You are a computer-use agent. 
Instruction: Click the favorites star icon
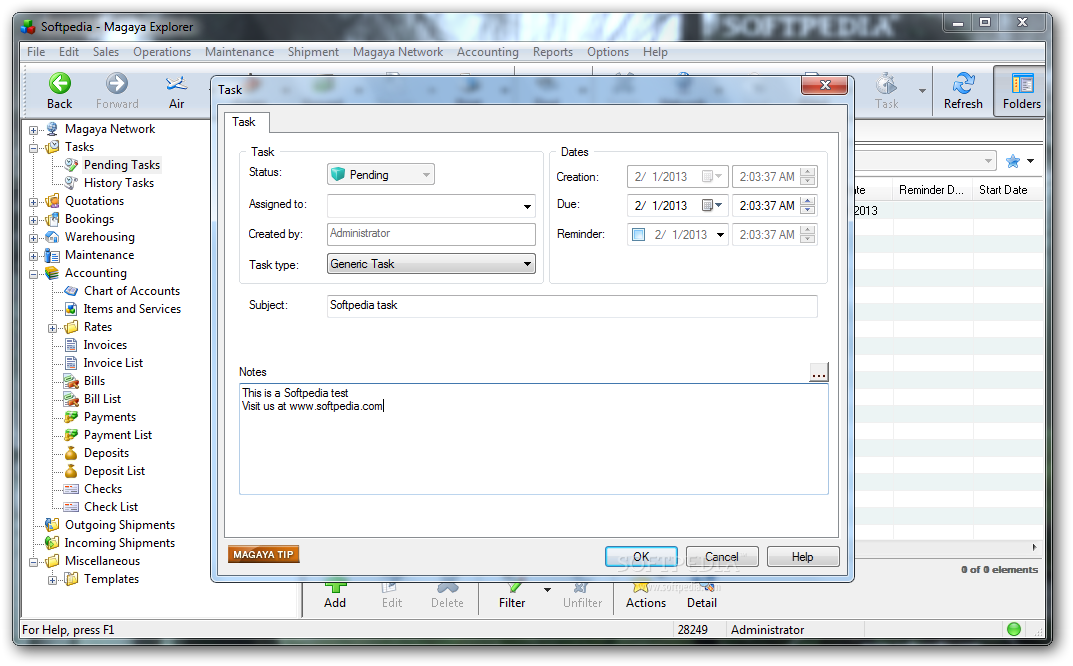pyautogui.click(x=1013, y=162)
